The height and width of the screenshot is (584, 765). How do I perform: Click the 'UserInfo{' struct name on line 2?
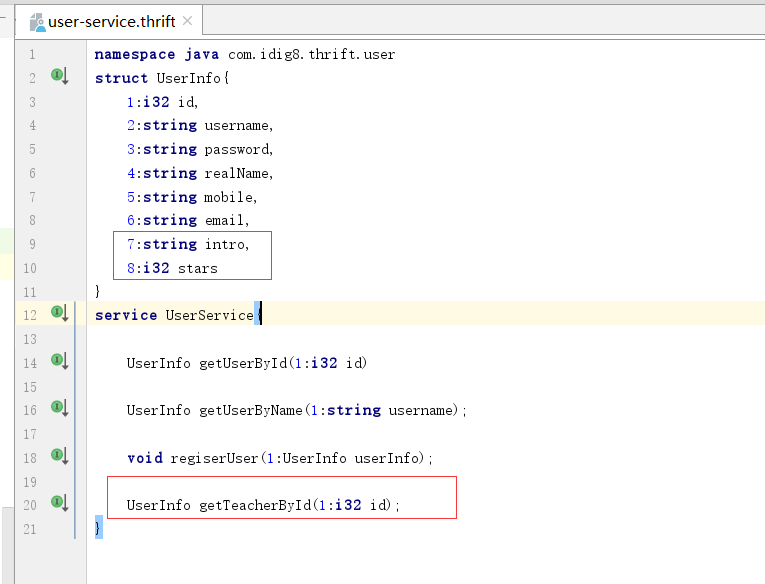193,78
